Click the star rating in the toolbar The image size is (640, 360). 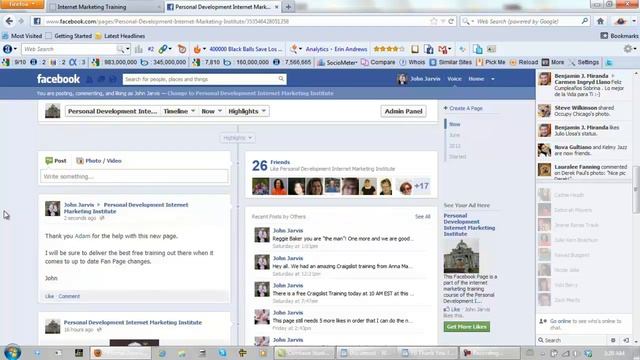coord(389,49)
